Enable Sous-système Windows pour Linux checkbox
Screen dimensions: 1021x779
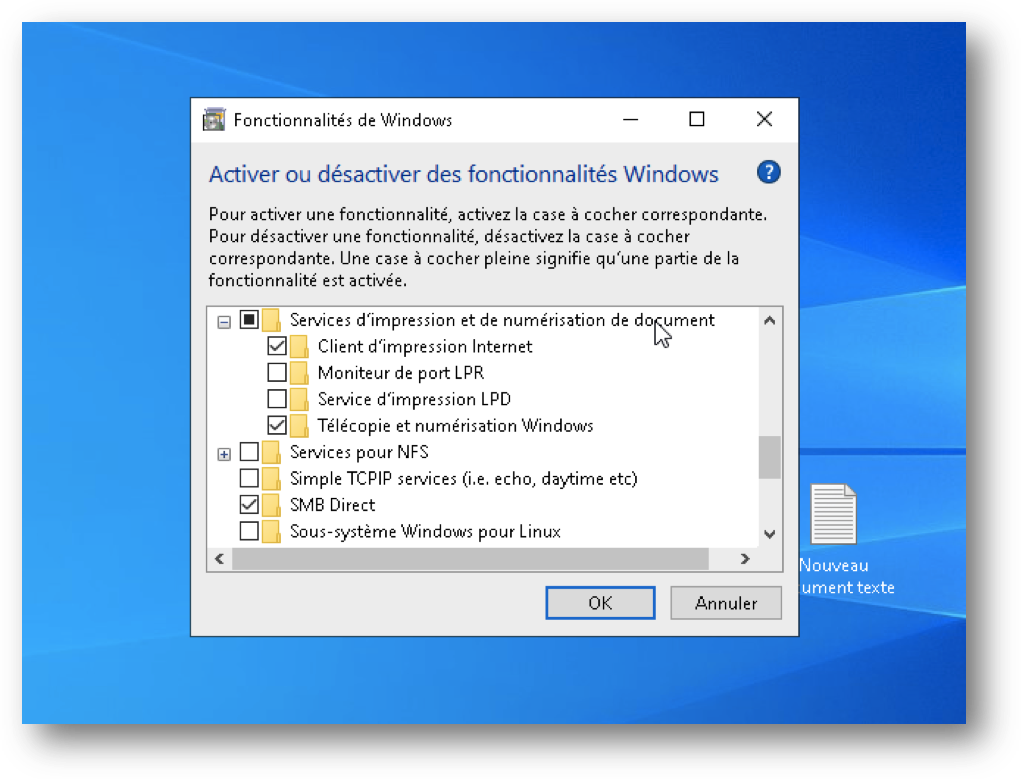[249, 531]
